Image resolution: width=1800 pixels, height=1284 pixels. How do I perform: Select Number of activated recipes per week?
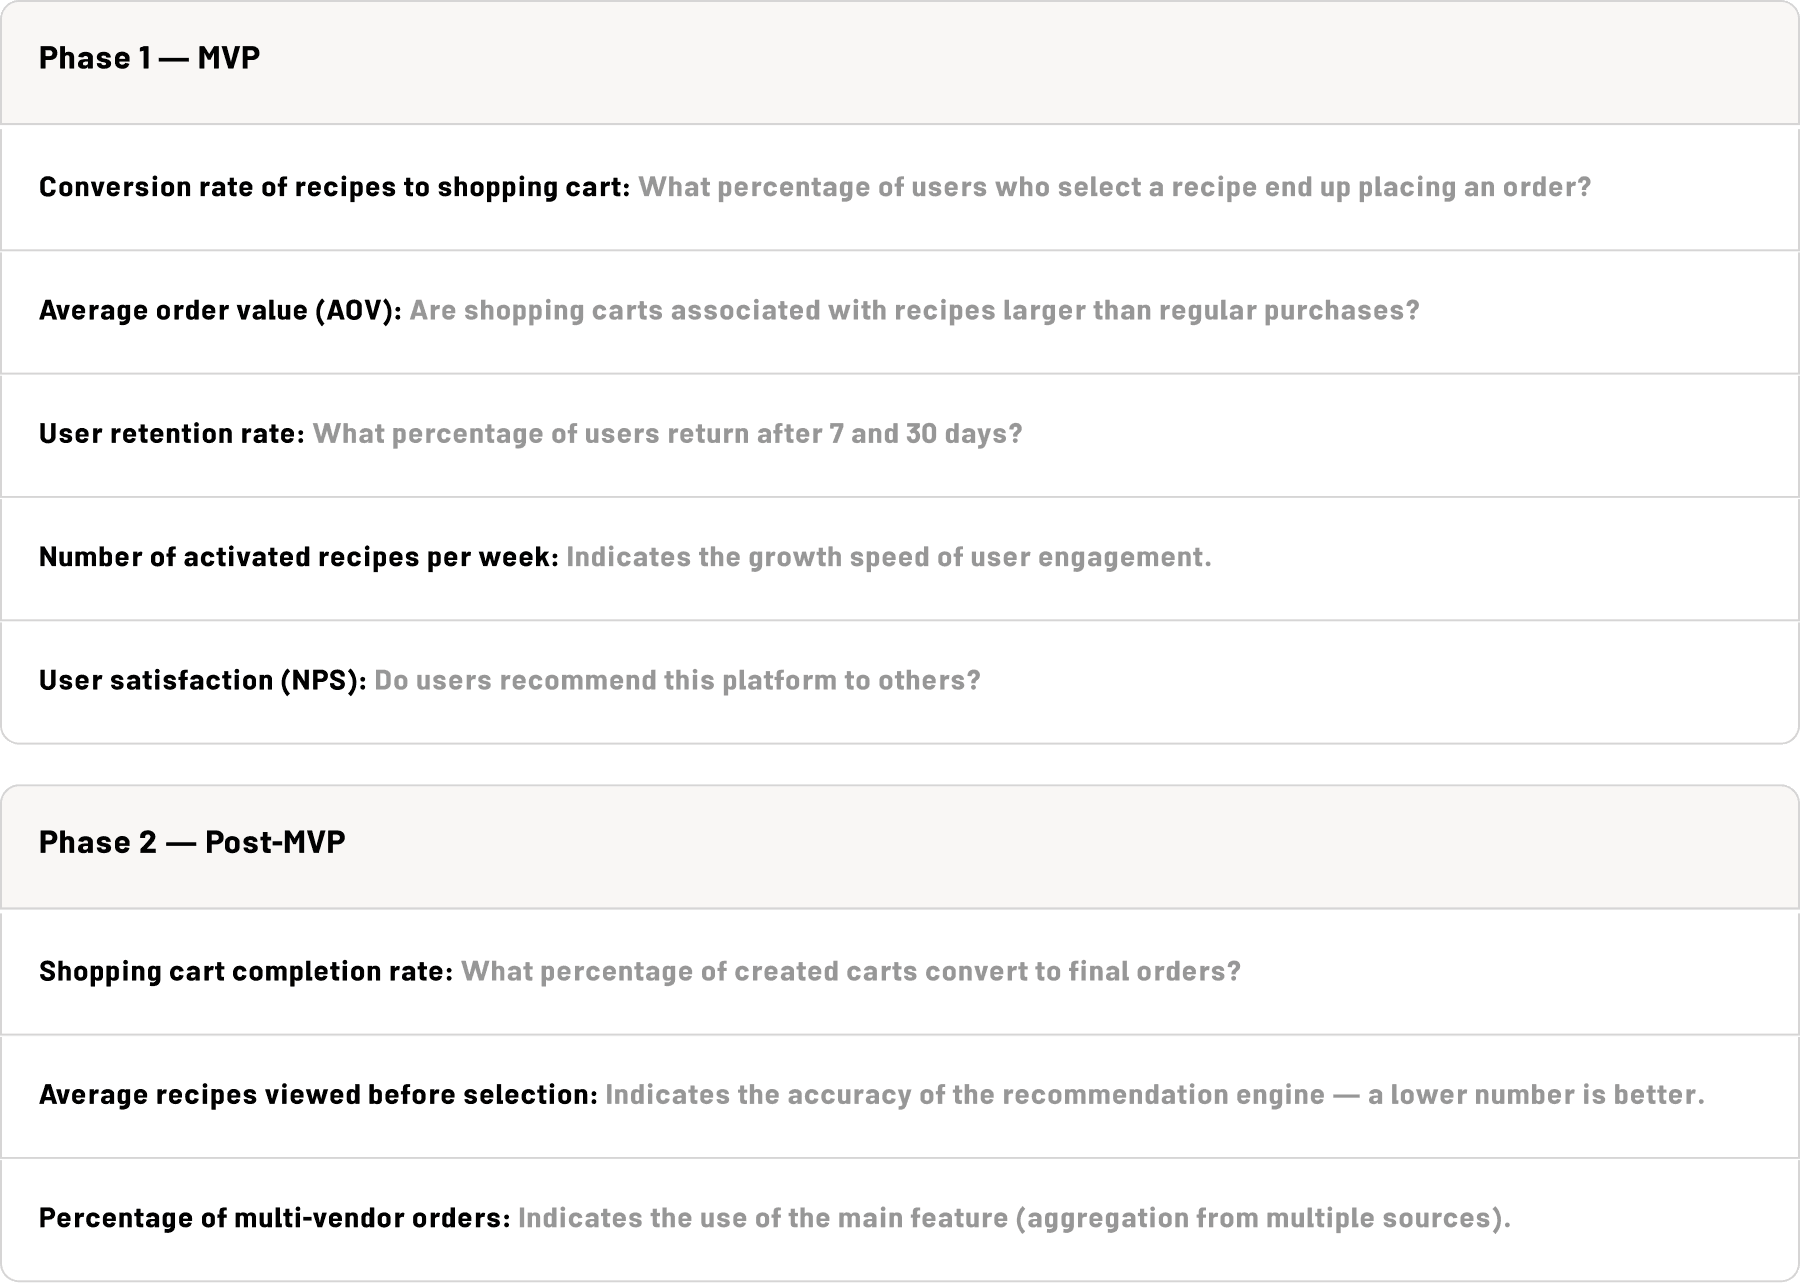coord(299,557)
